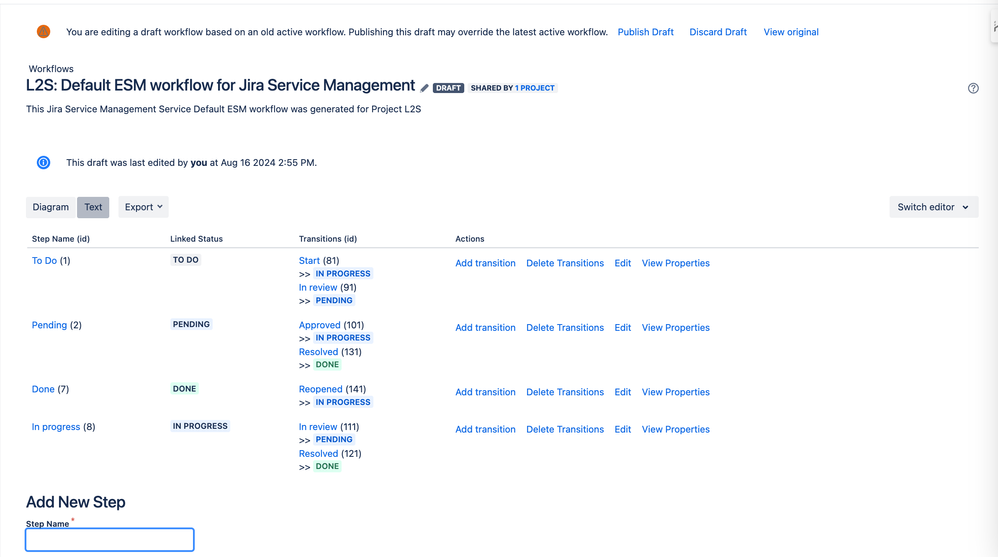Open the Export dropdown
Viewport: 998px width, 557px height.
[143, 207]
